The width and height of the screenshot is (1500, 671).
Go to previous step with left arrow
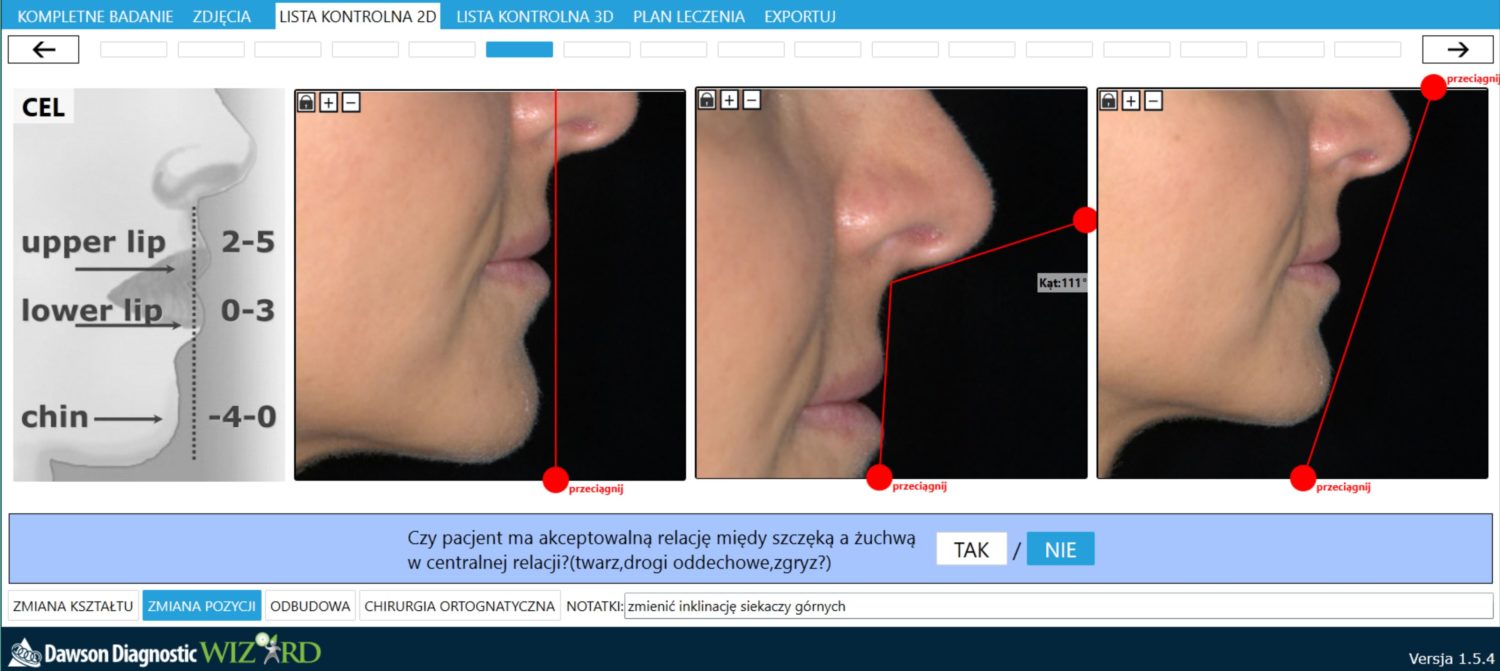pyautogui.click(x=43, y=50)
